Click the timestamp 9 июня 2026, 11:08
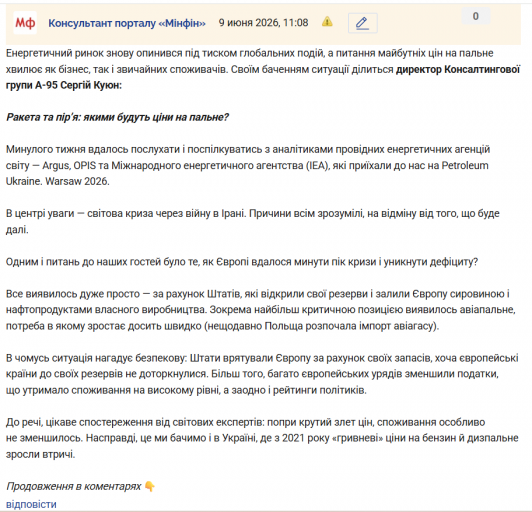The width and height of the screenshot is (532, 512). point(263,23)
